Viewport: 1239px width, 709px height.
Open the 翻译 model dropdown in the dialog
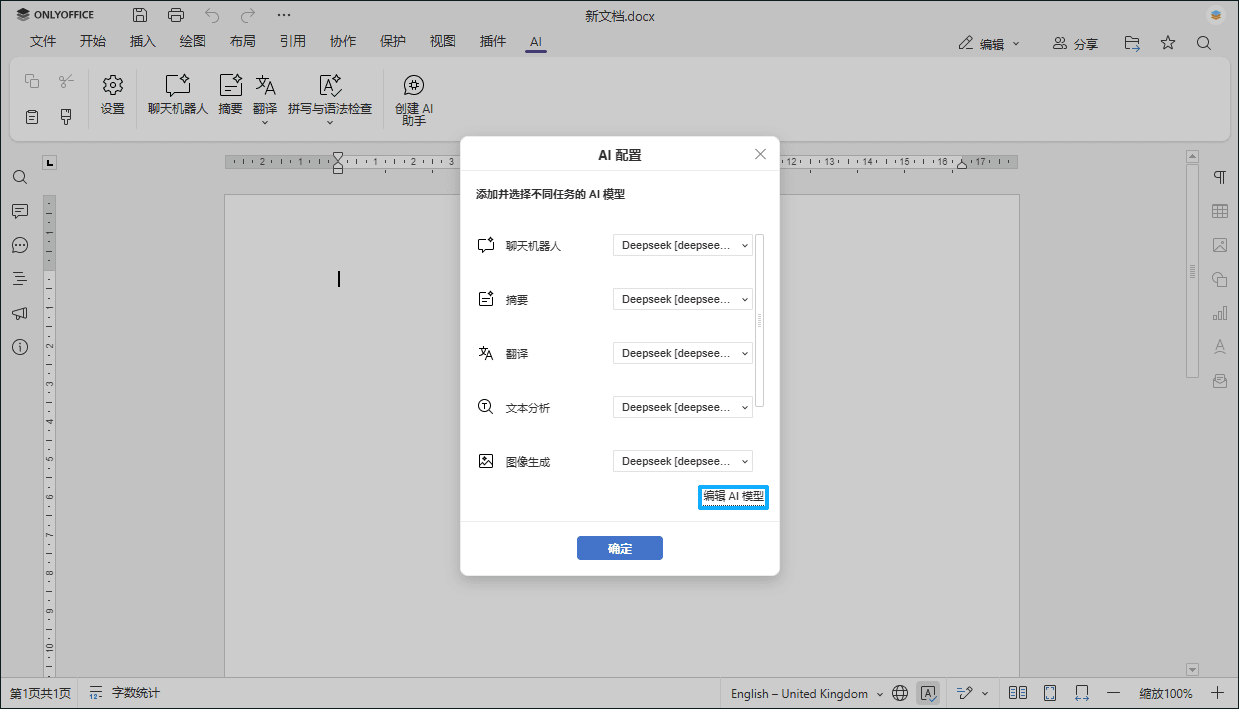(683, 352)
